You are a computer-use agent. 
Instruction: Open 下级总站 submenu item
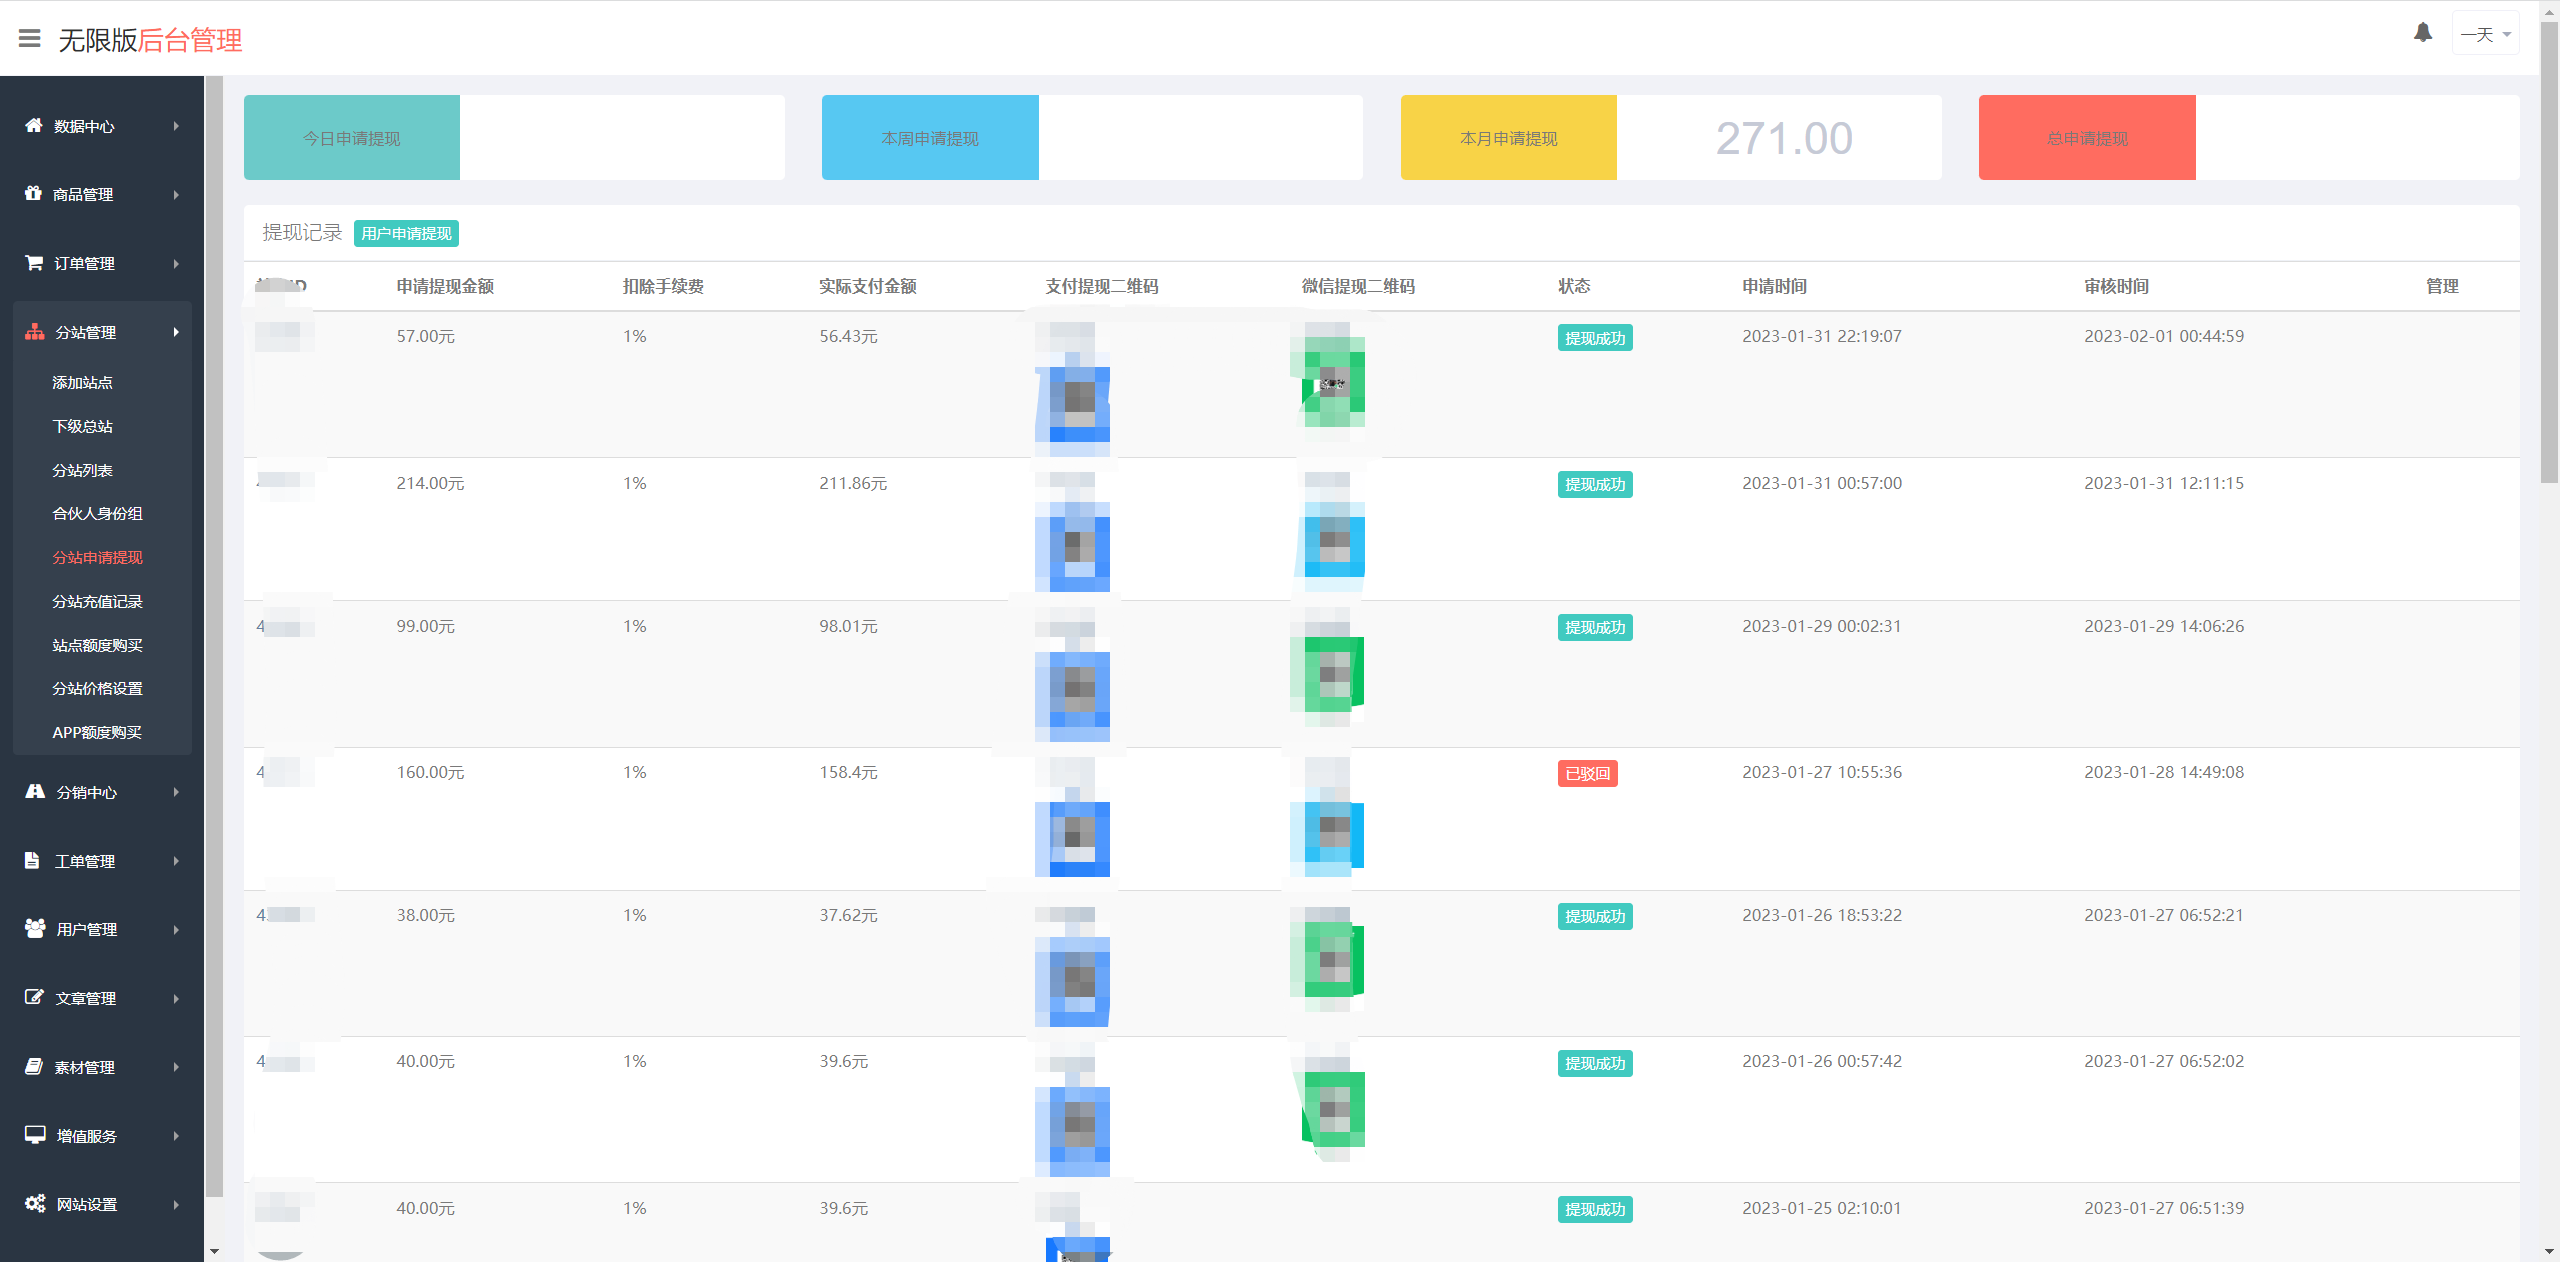tap(82, 426)
